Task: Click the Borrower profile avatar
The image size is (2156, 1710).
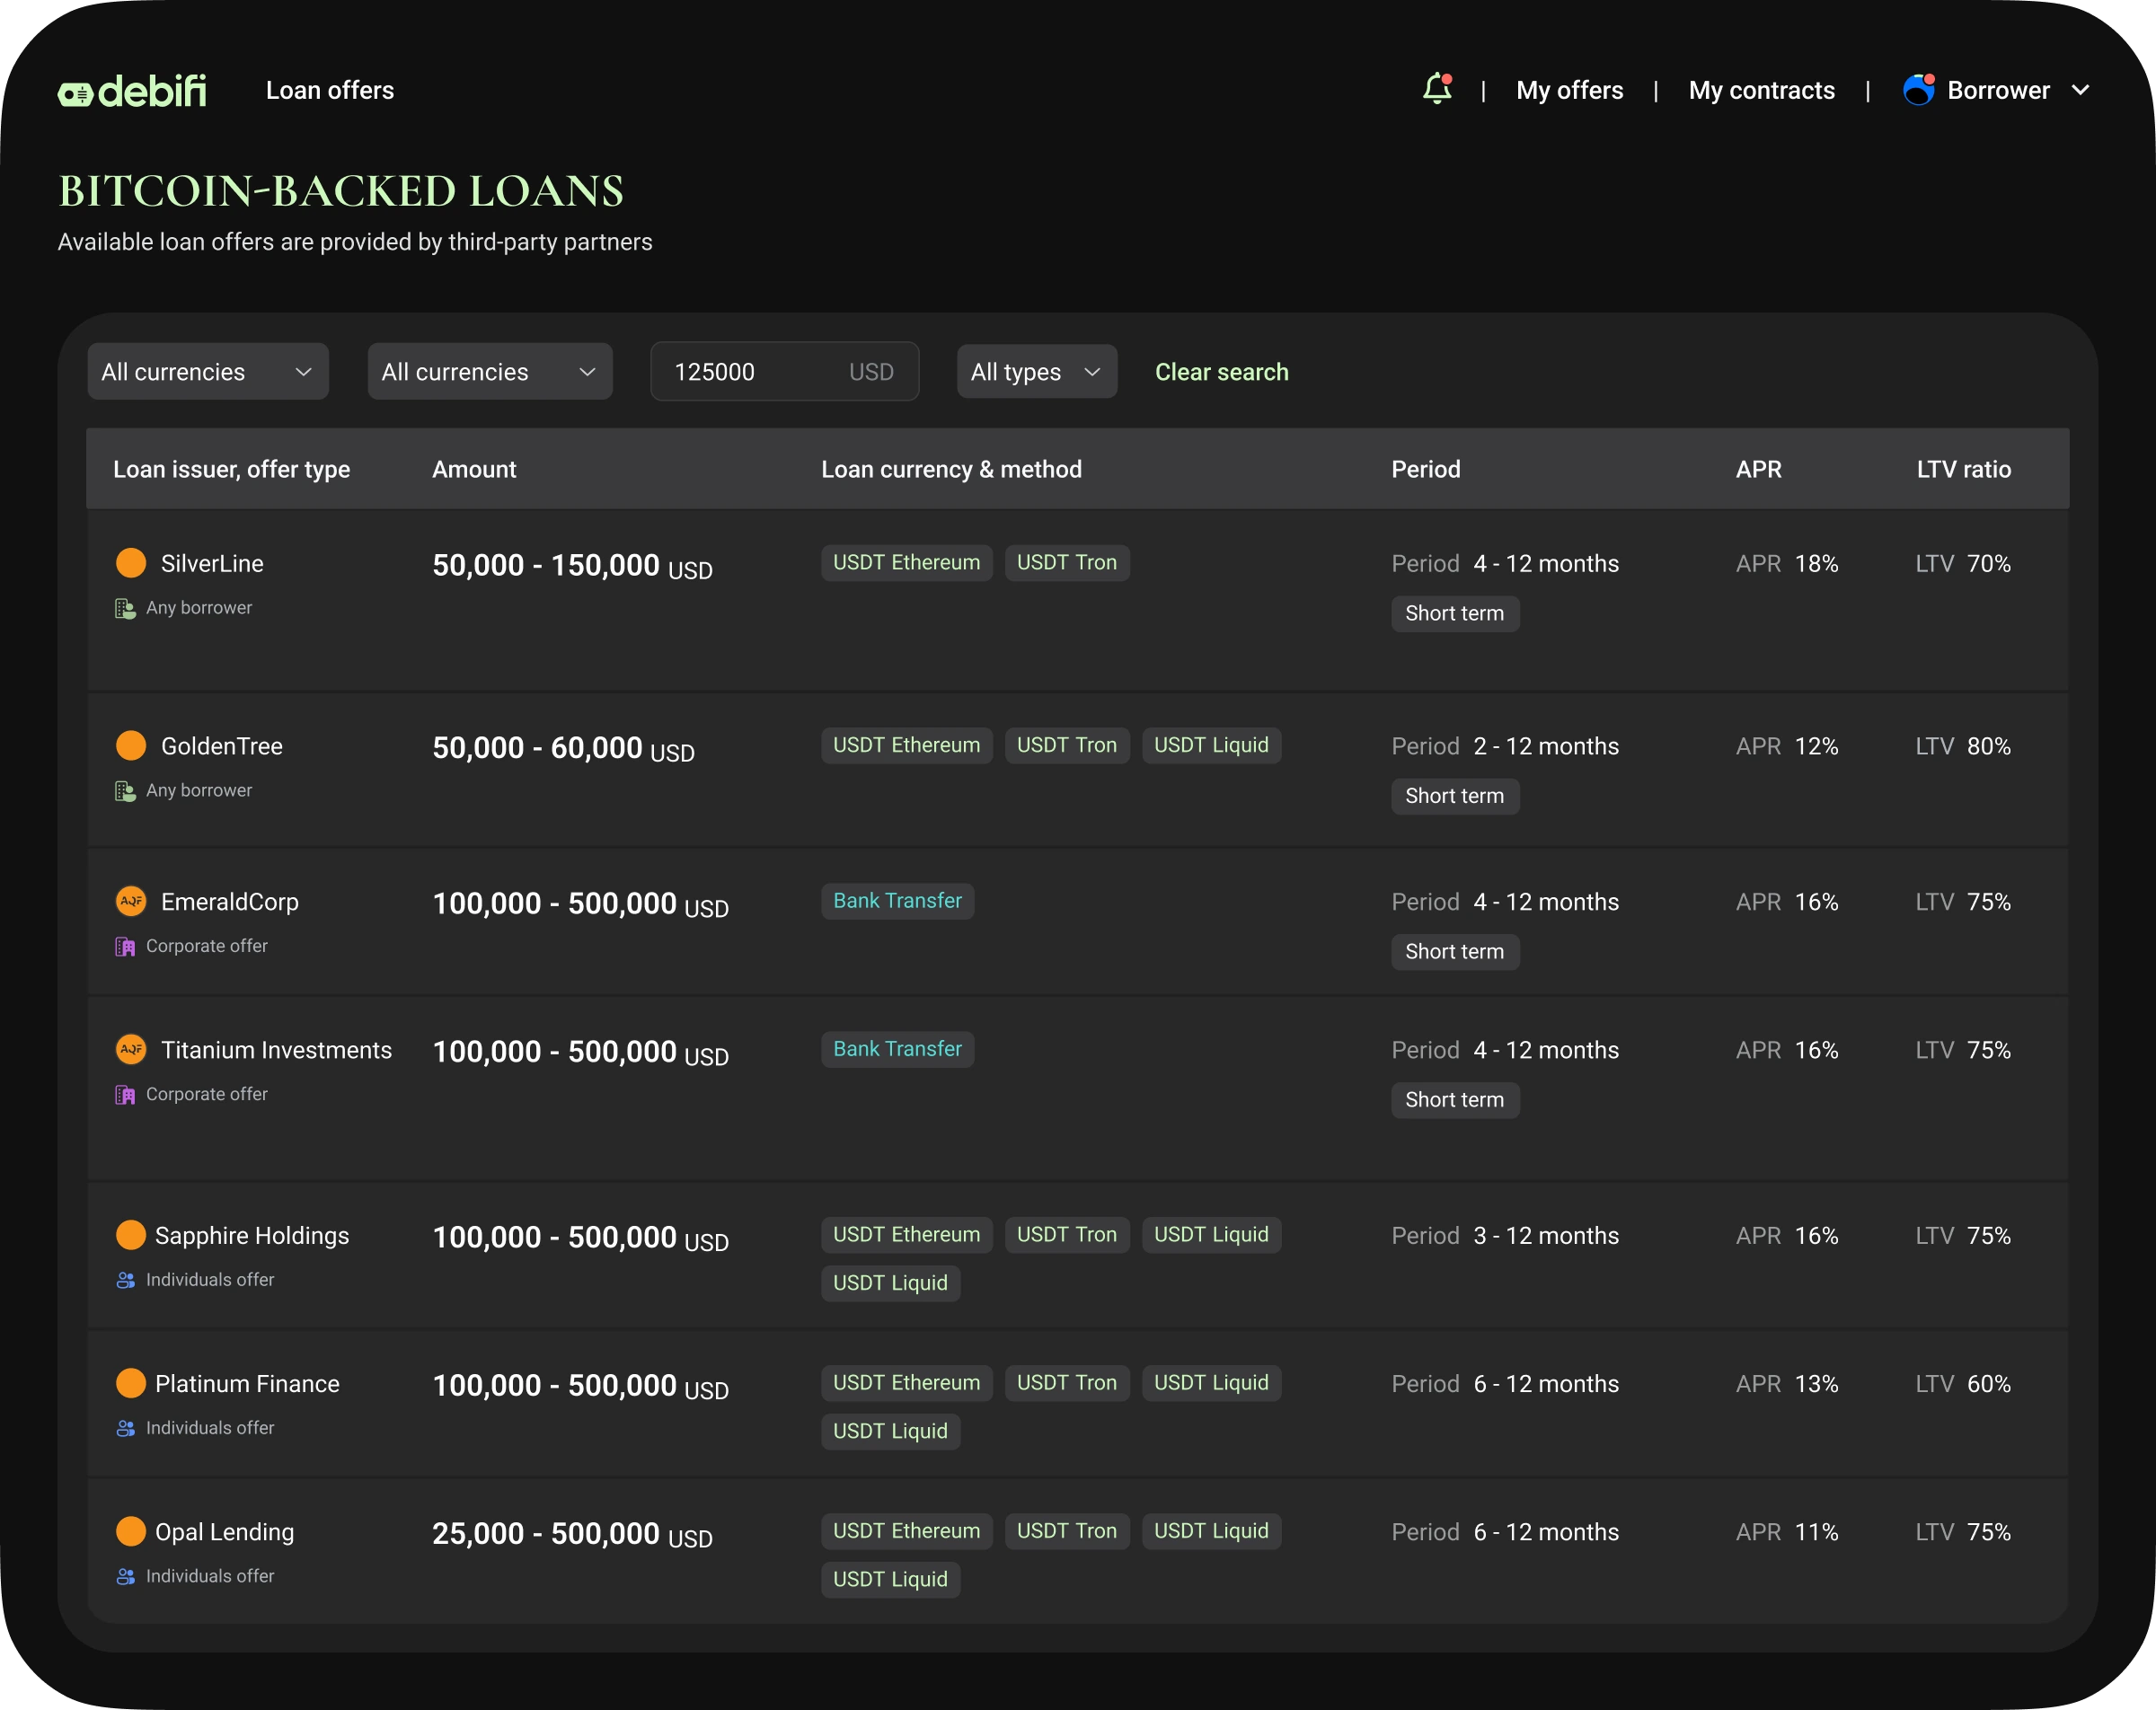Action: (x=1918, y=90)
